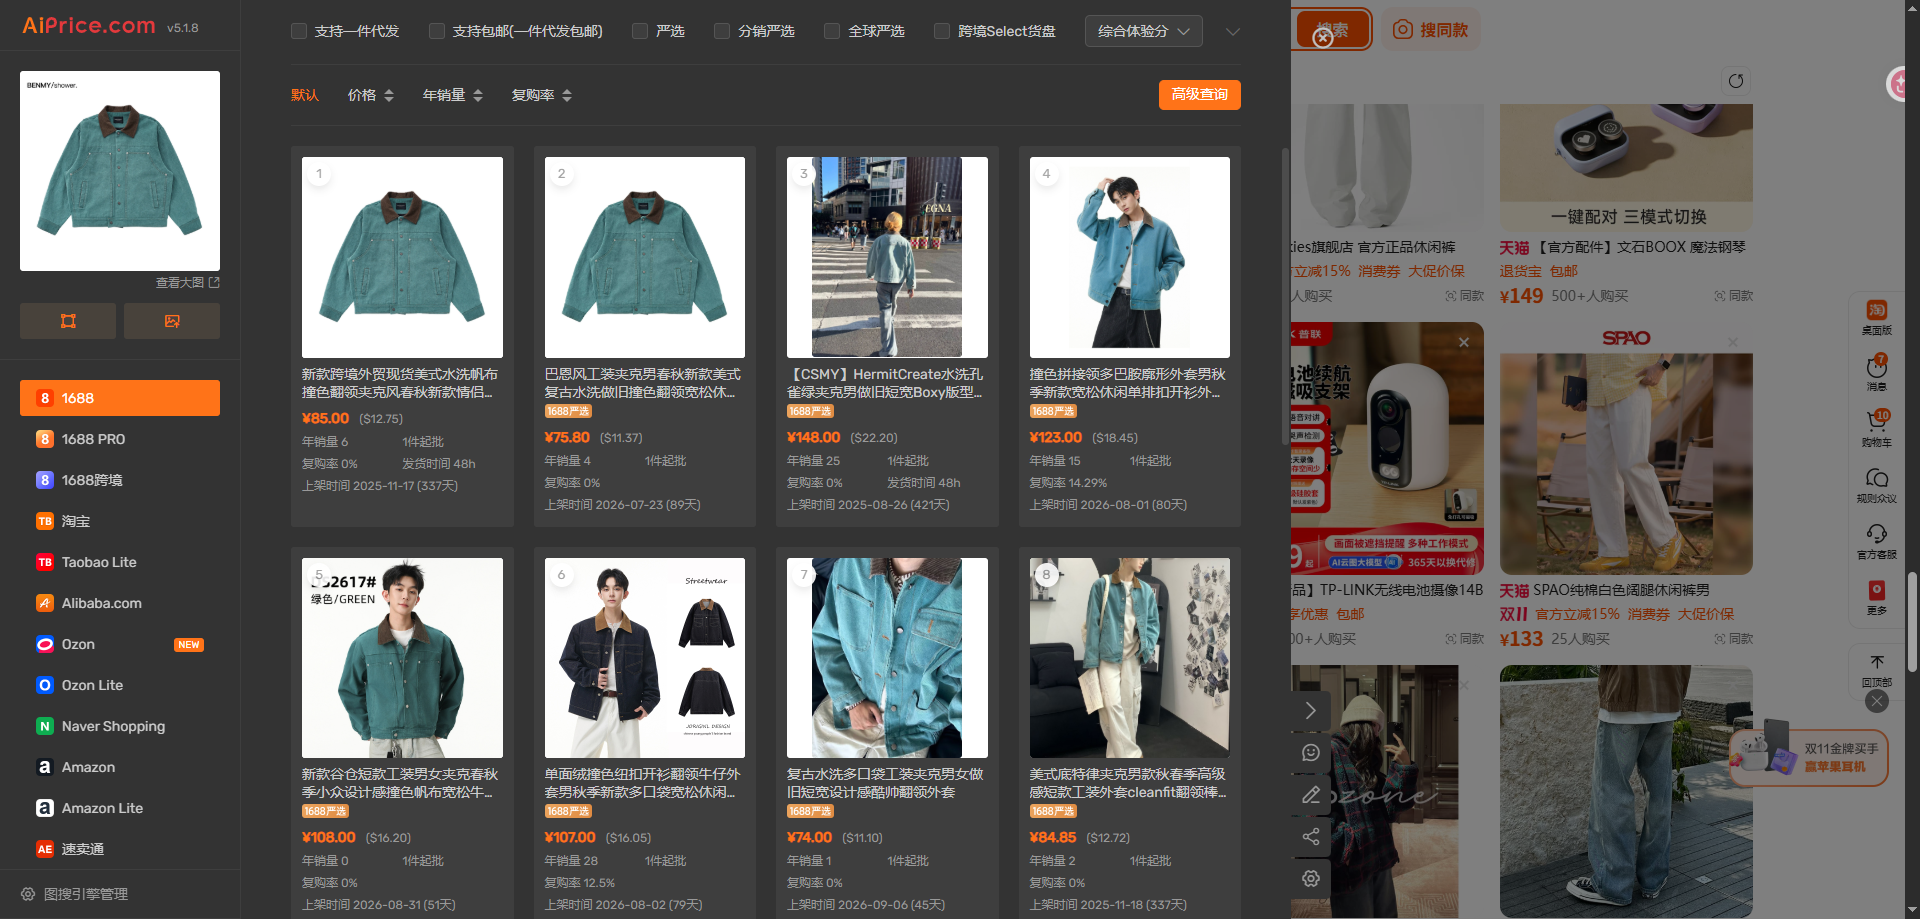Screen dimensions: 1920x919
Task: Click the smiley feedback icon in floating toolbar
Action: 1311,753
